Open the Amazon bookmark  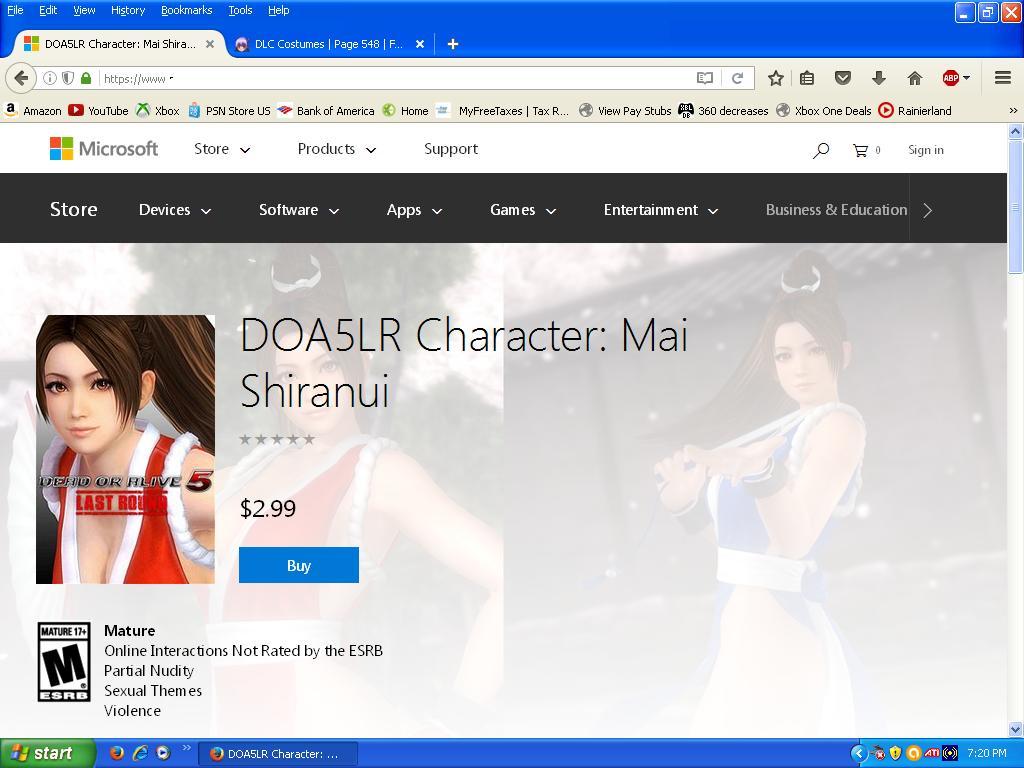point(33,110)
